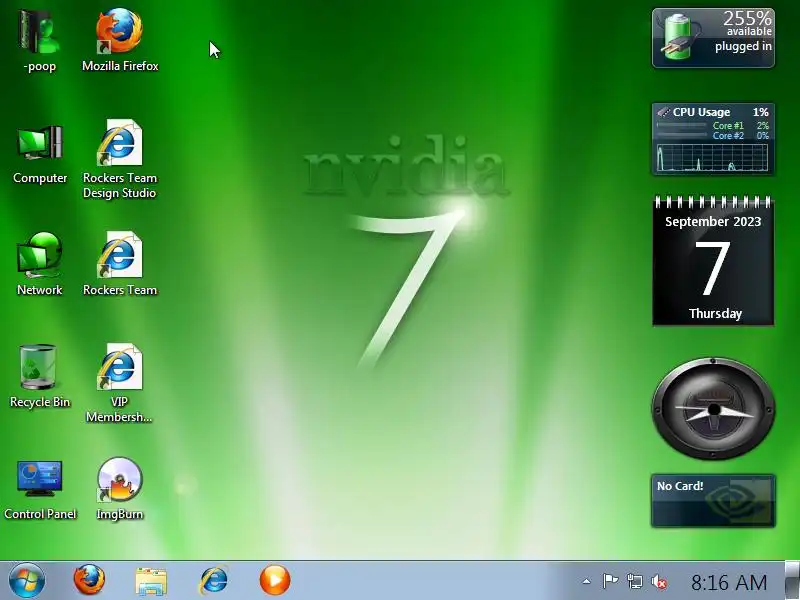
Task: Open Windows Media Player from taskbar
Action: pyautogui.click(x=275, y=580)
